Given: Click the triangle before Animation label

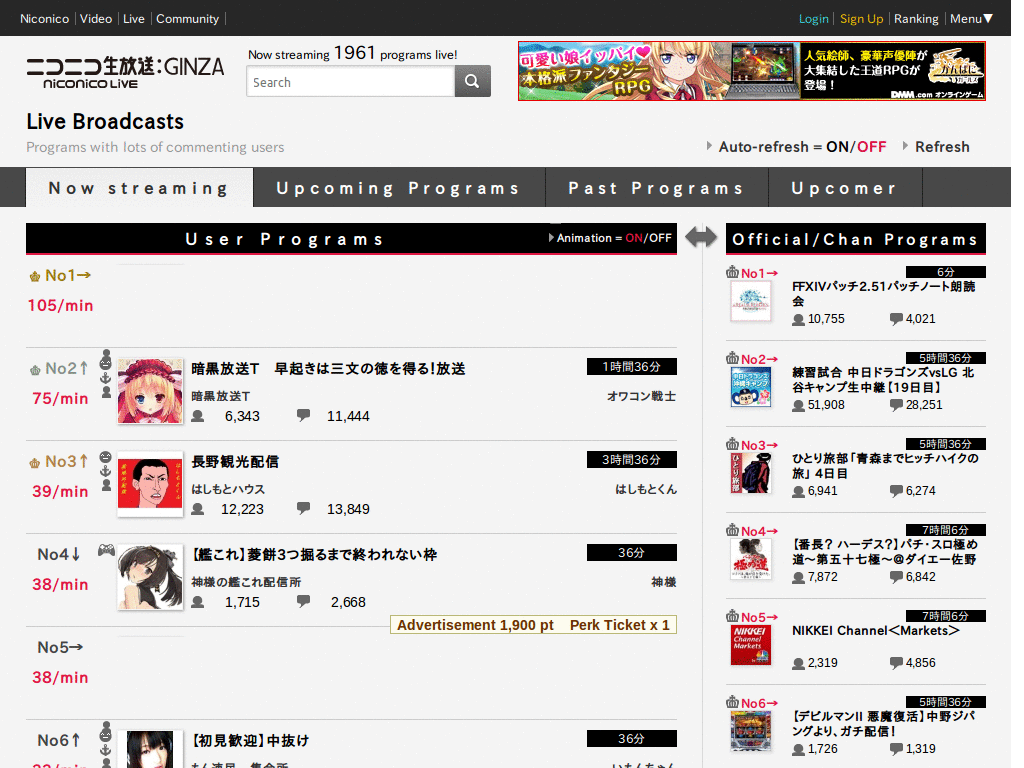Looking at the screenshot, I should (x=551, y=238).
